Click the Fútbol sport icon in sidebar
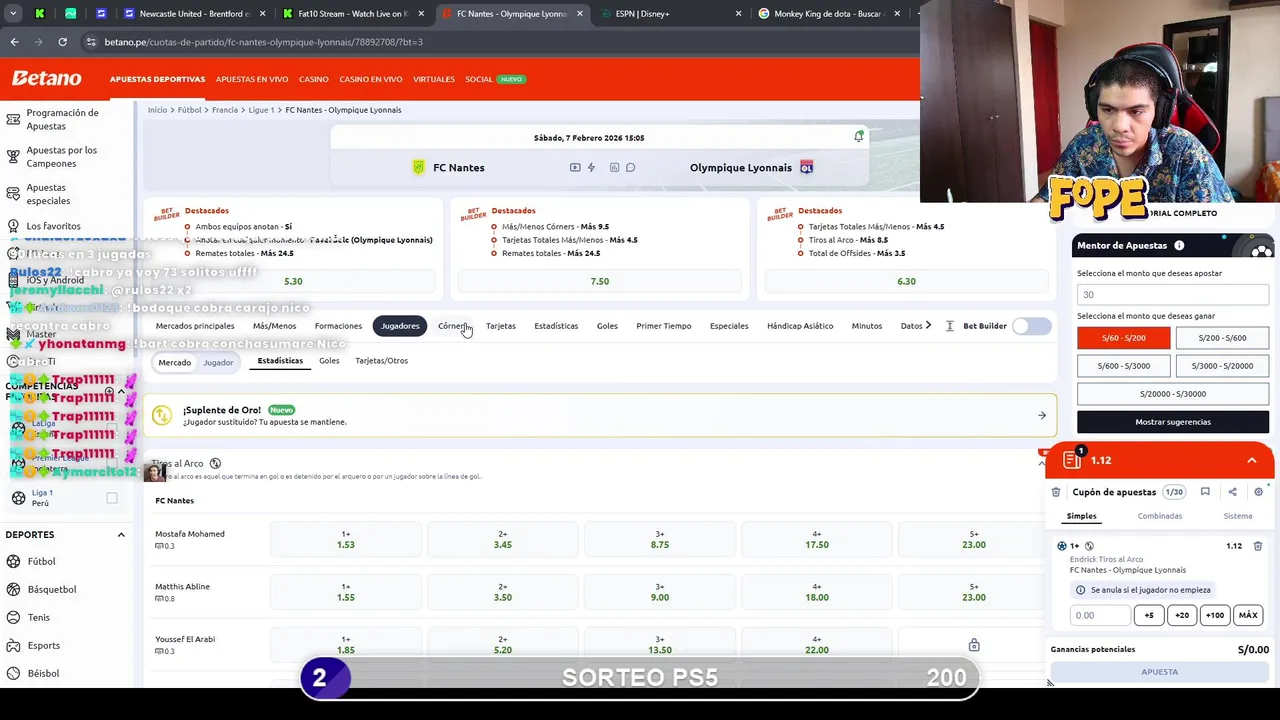 (x=12, y=561)
